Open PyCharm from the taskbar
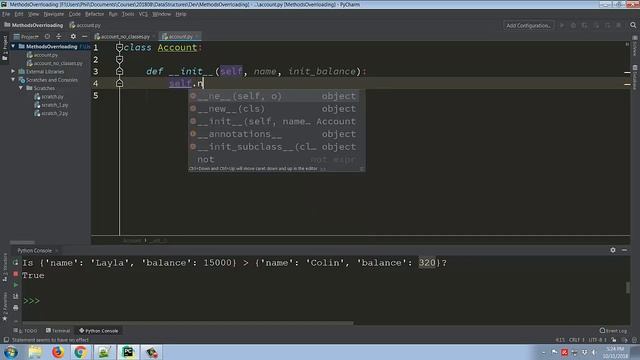Screen dimensions: 640x360 [x=128, y=352]
